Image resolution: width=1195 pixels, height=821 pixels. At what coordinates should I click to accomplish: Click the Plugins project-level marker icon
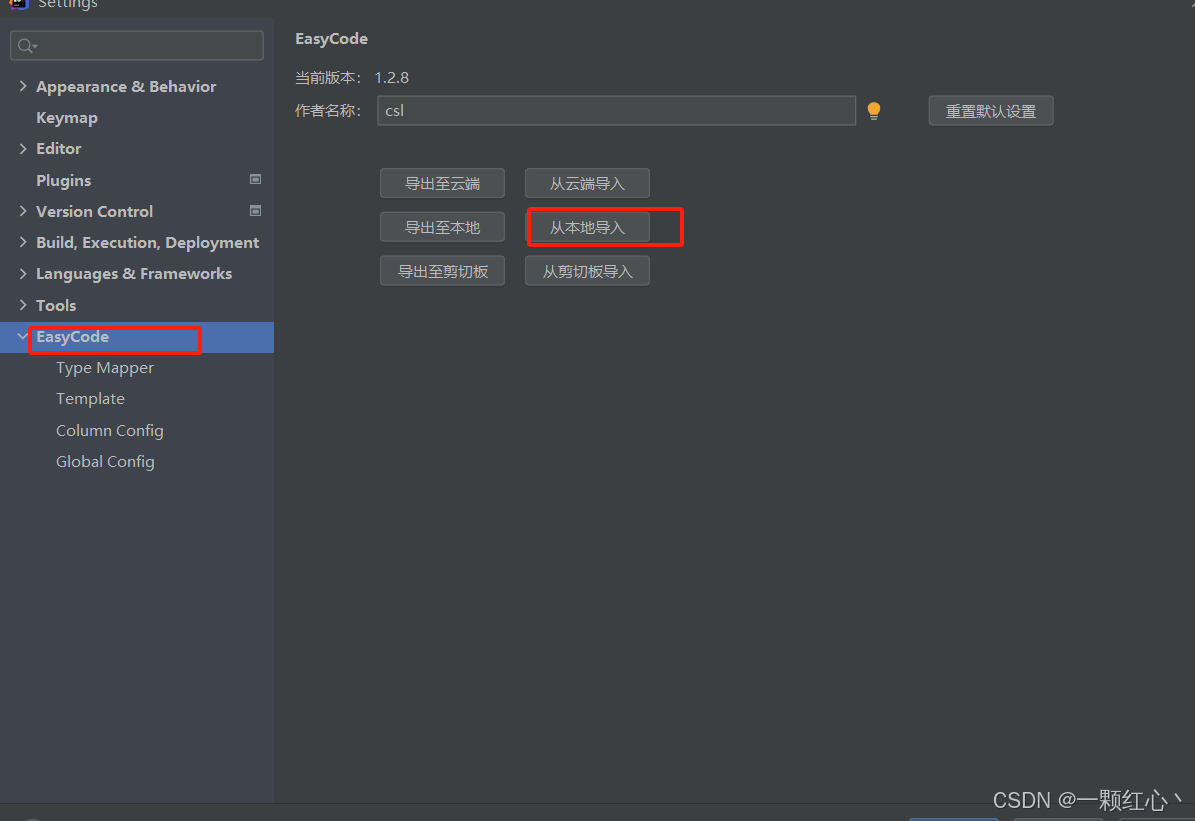[x=255, y=179]
